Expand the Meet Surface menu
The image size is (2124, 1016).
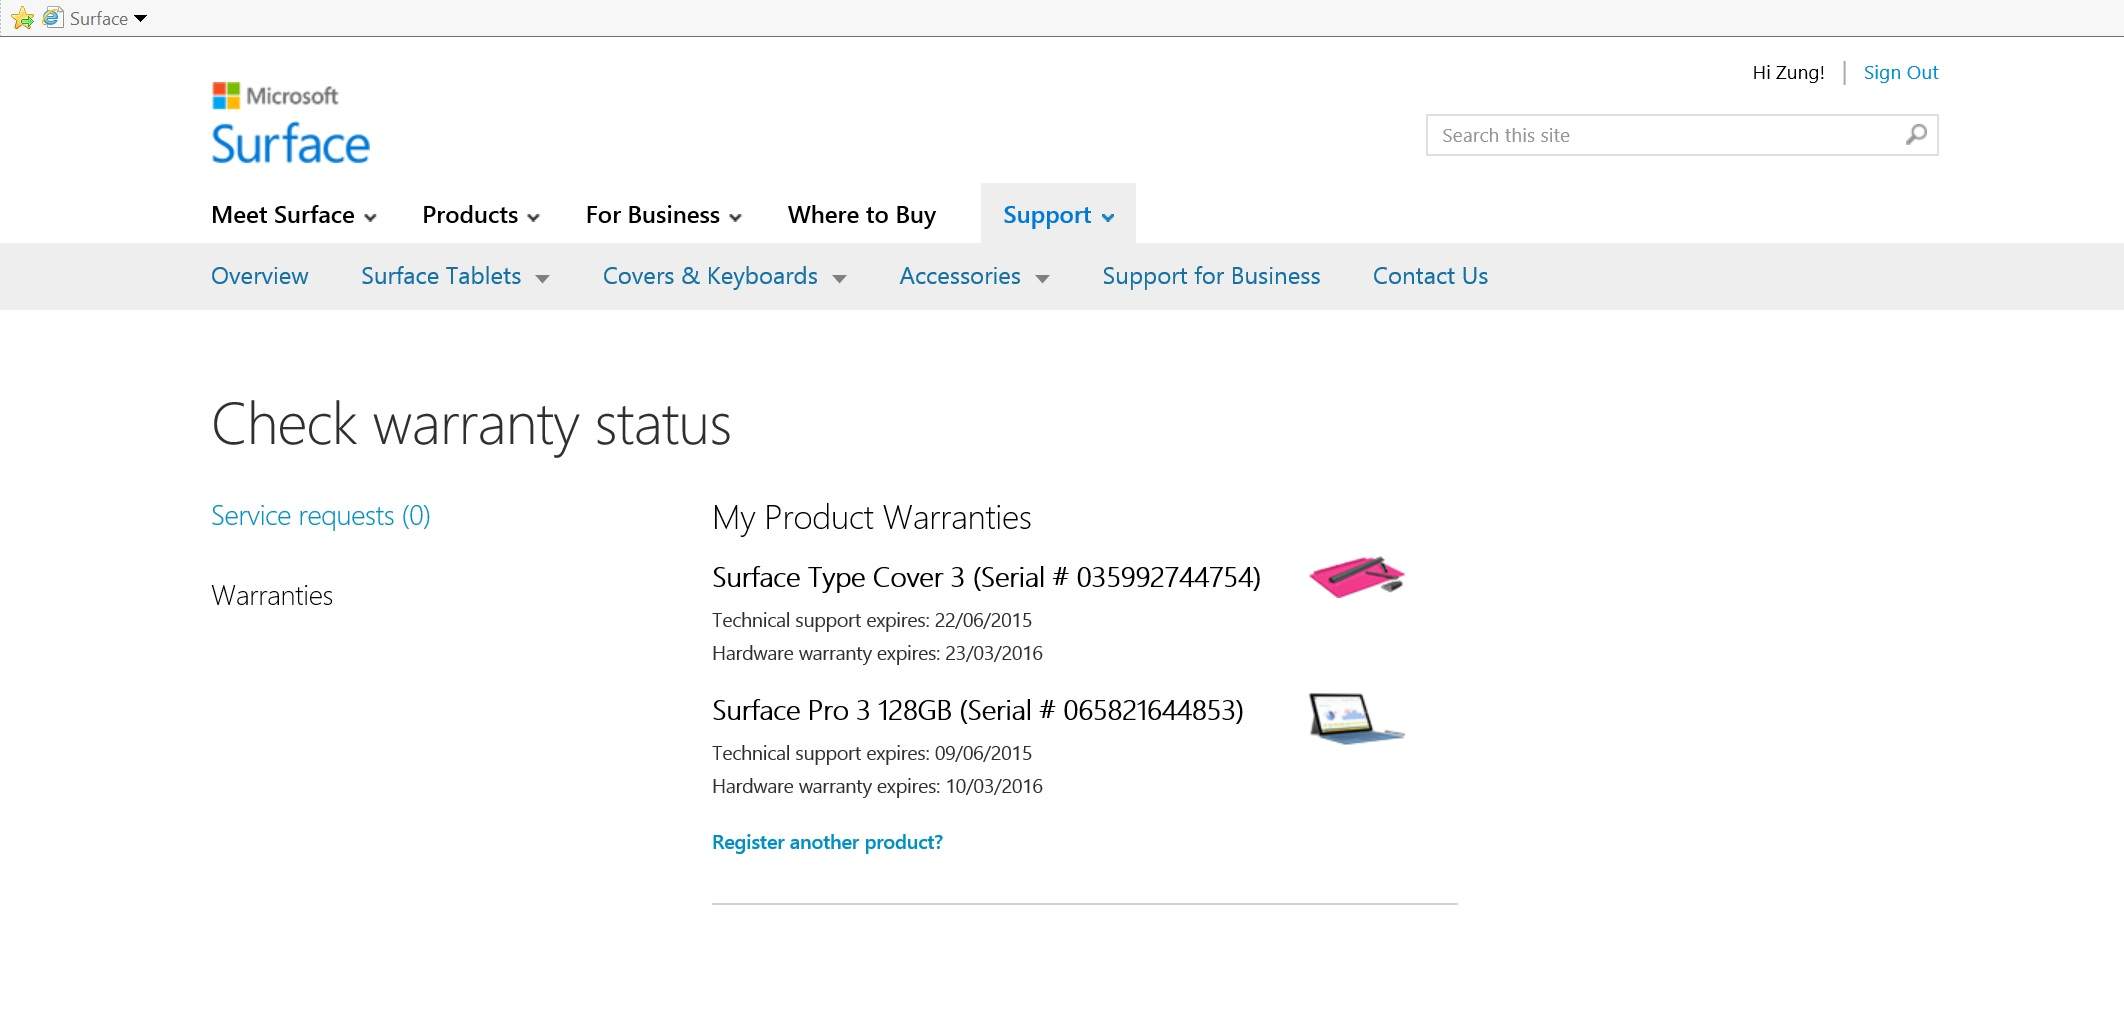[x=294, y=215]
